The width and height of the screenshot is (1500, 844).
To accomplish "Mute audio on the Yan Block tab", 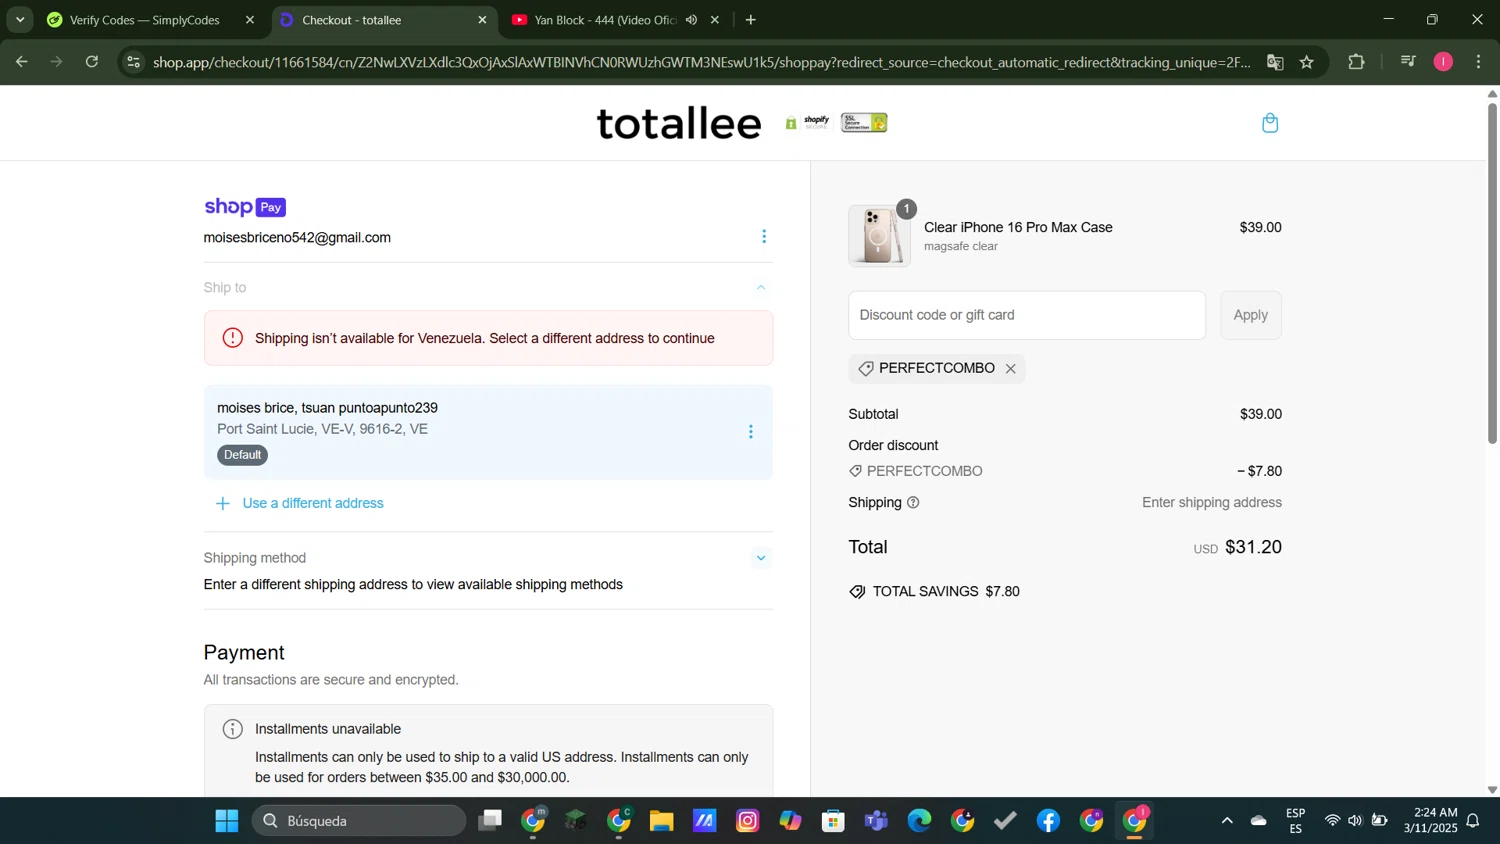I will pyautogui.click(x=691, y=20).
